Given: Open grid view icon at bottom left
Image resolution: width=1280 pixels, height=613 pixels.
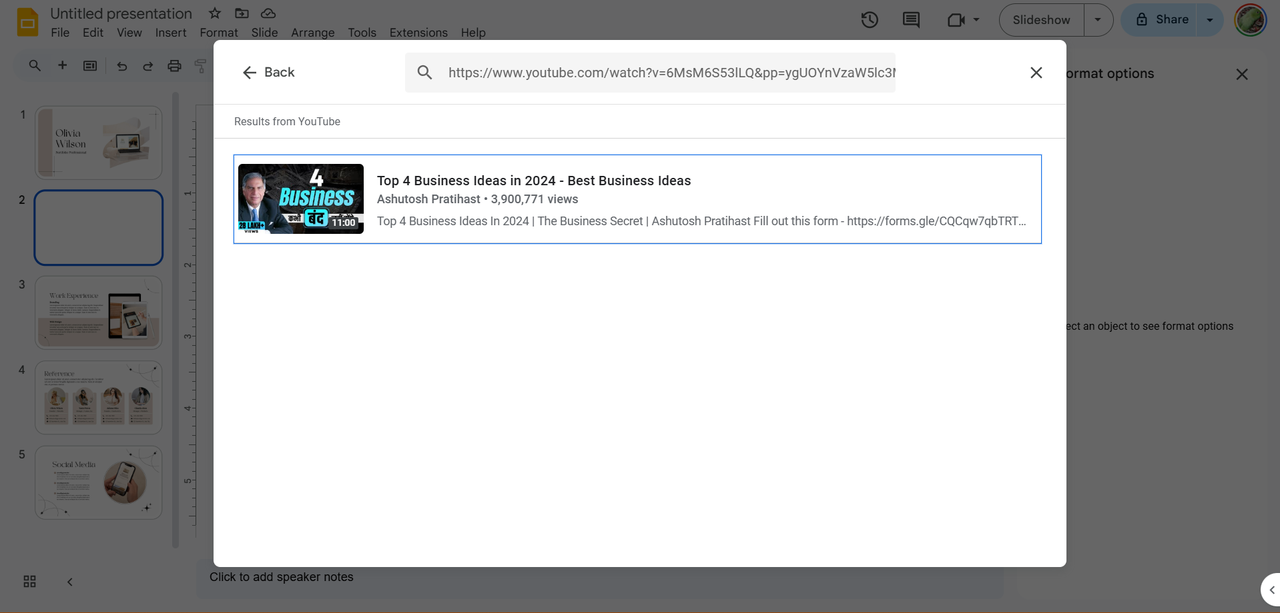Looking at the screenshot, I should point(30,581).
